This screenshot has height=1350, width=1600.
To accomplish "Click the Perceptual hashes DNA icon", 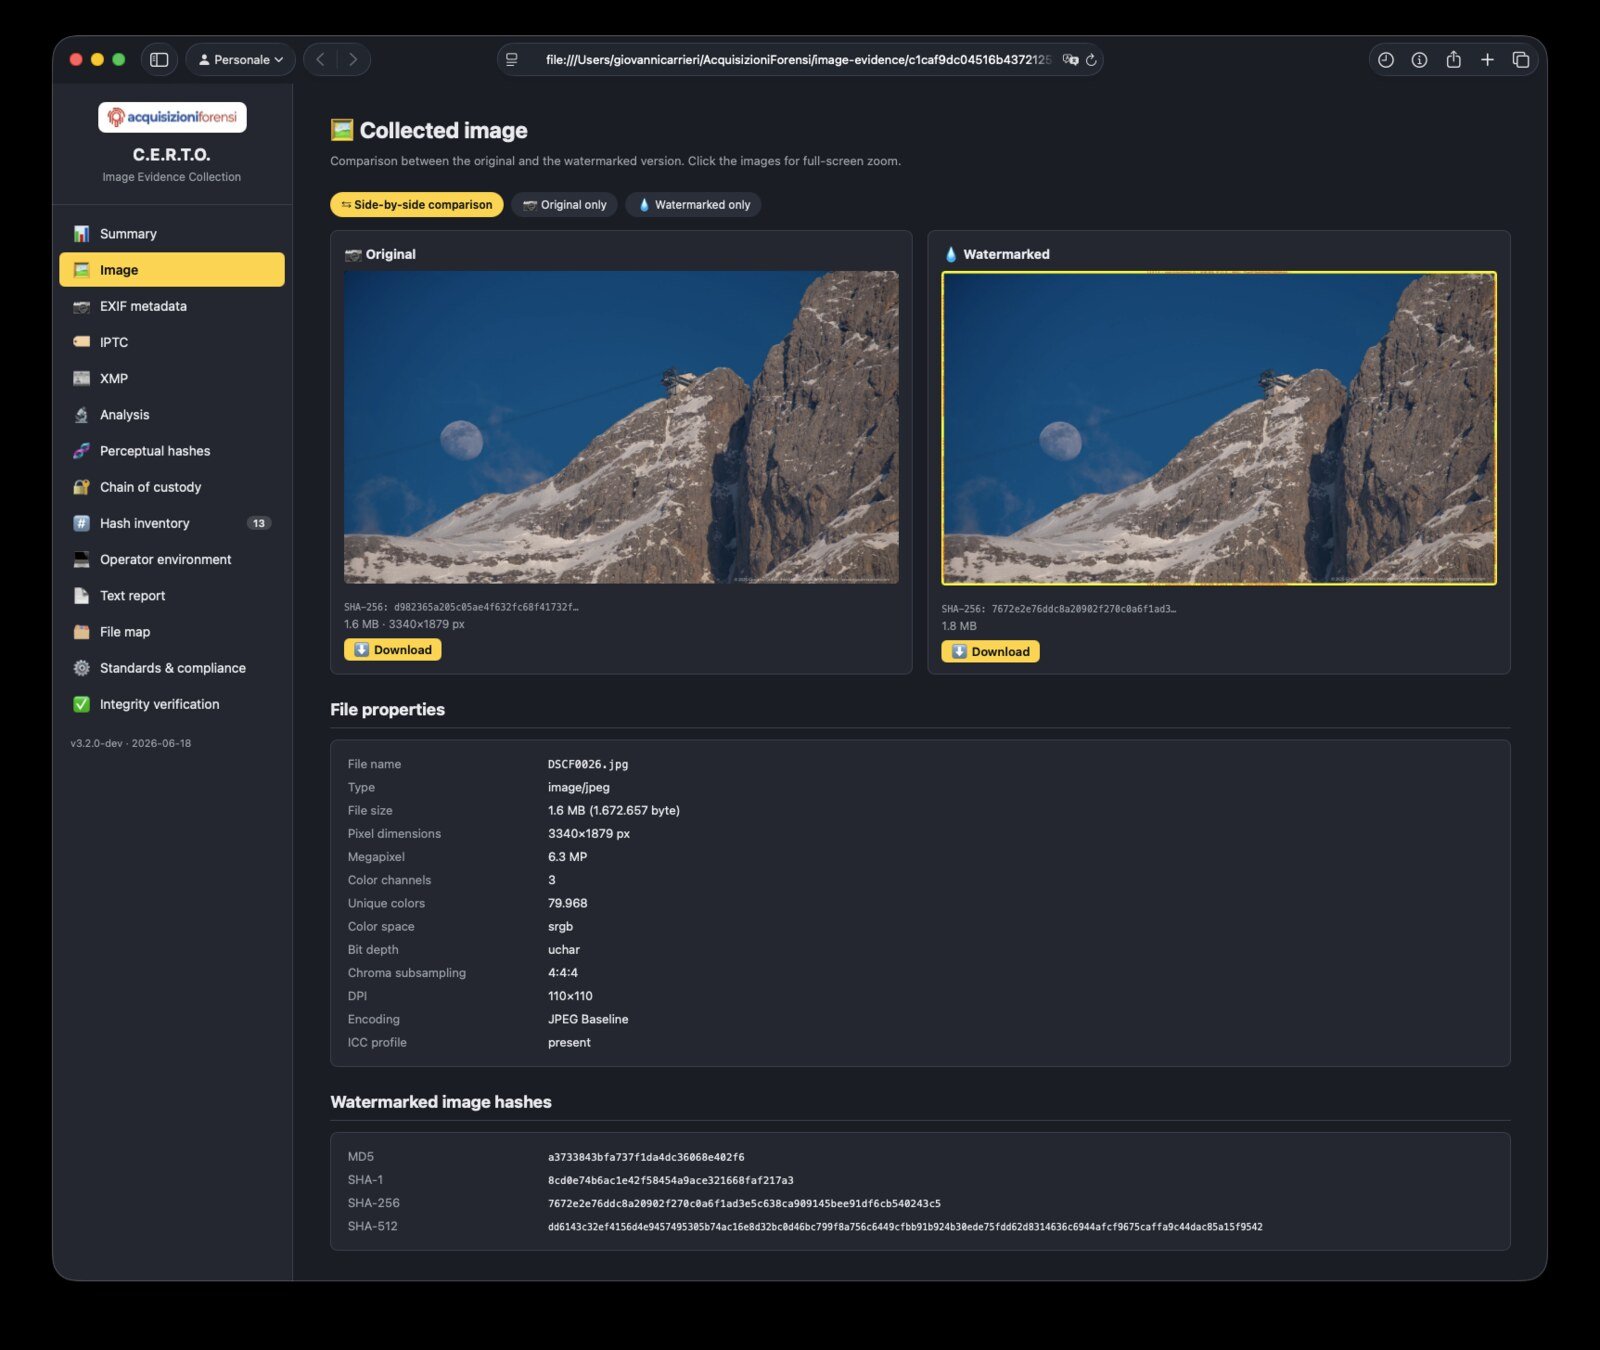I will (81, 451).
